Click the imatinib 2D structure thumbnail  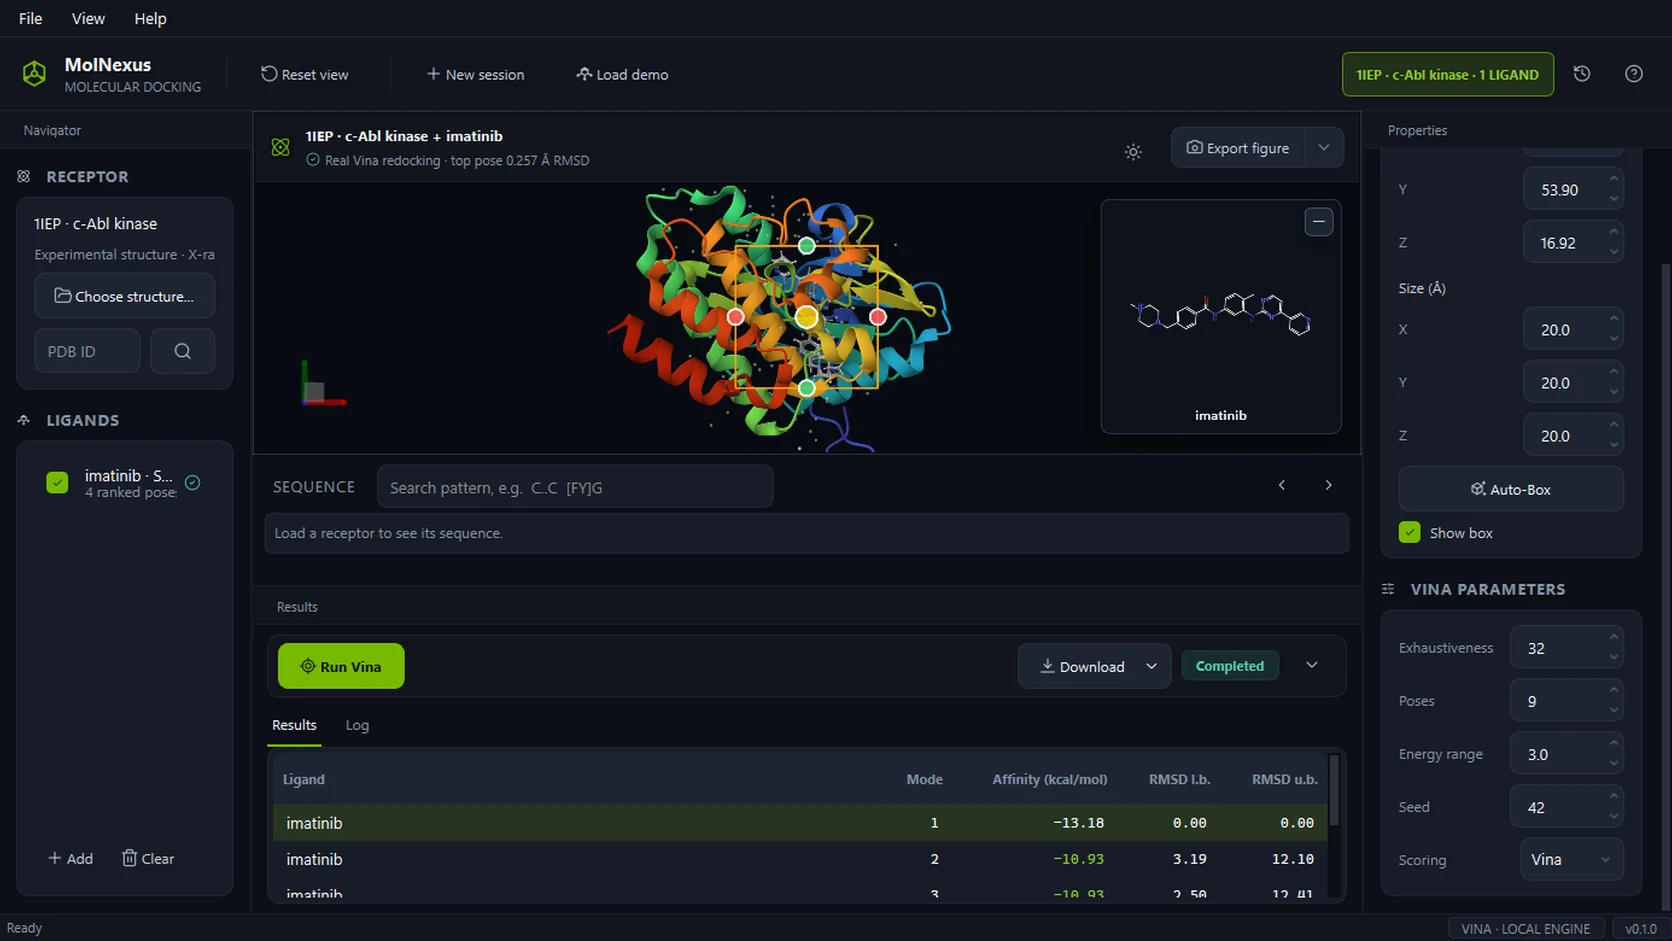click(x=1220, y=315)
